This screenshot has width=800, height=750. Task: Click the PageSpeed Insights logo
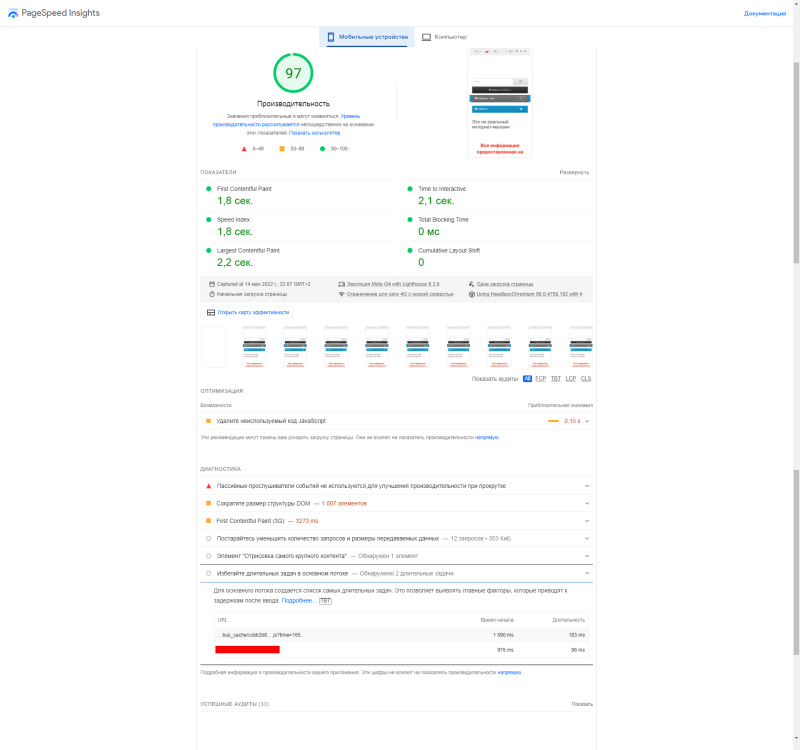click(13, 13)
